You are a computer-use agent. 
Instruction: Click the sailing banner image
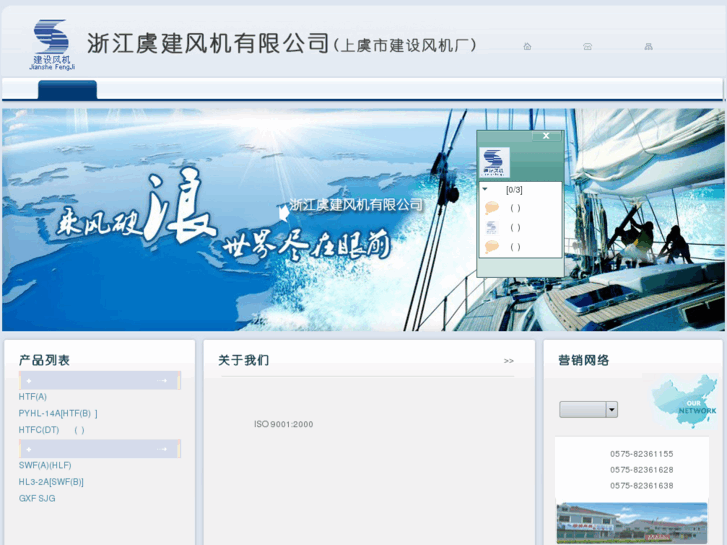363,220
